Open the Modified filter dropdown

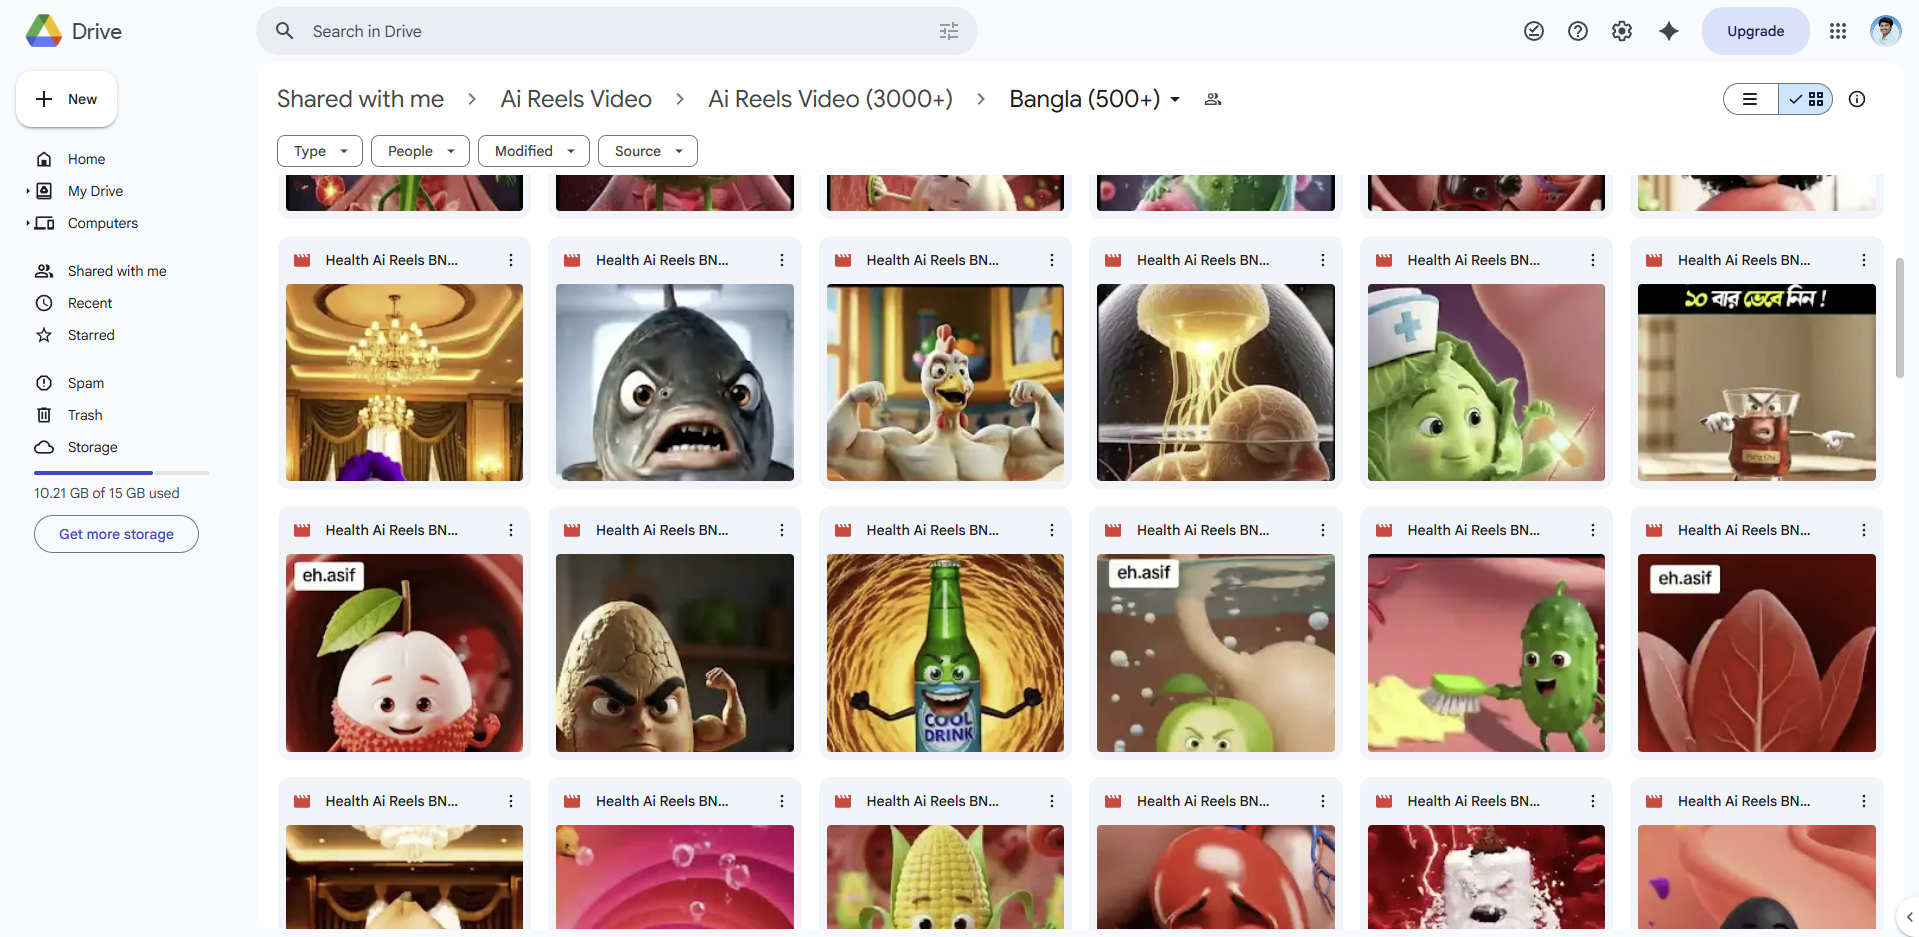(533, 151)
